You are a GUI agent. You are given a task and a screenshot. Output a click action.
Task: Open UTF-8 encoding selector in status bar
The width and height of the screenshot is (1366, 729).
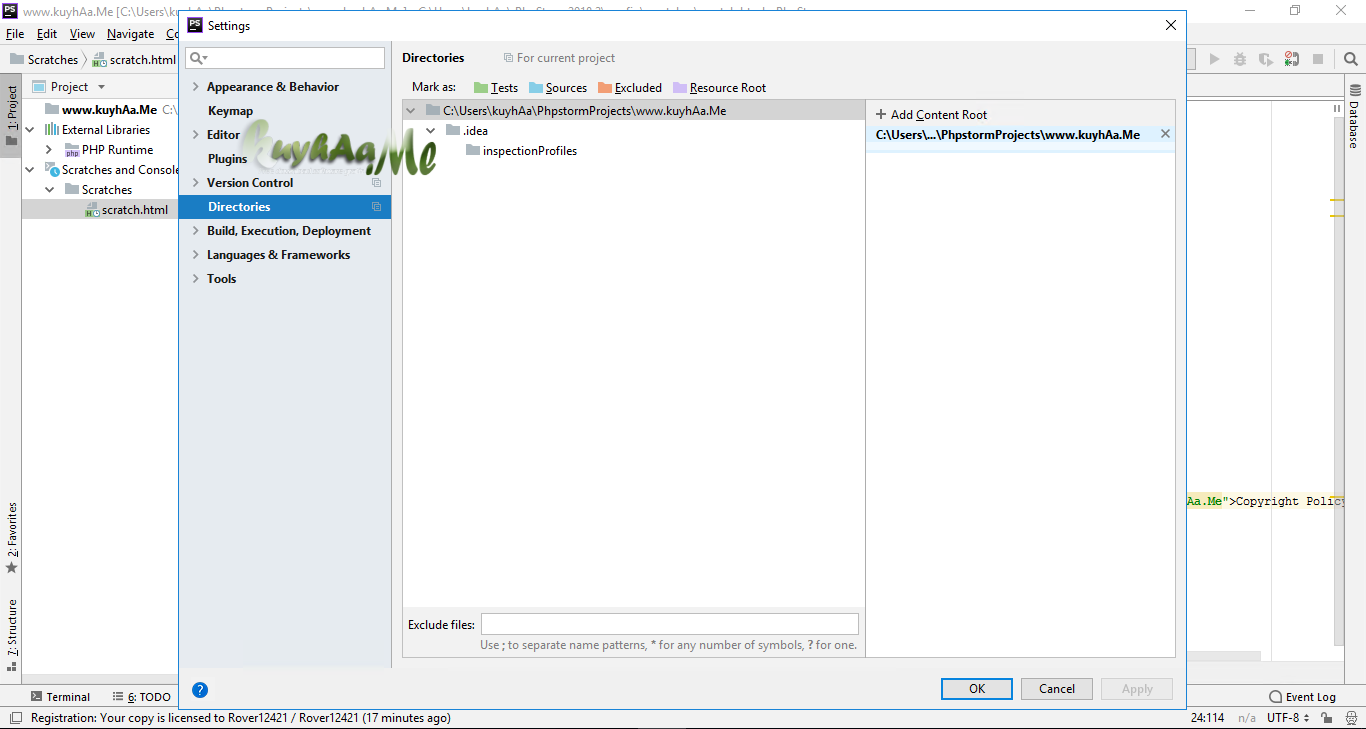tap(1287, 718)
